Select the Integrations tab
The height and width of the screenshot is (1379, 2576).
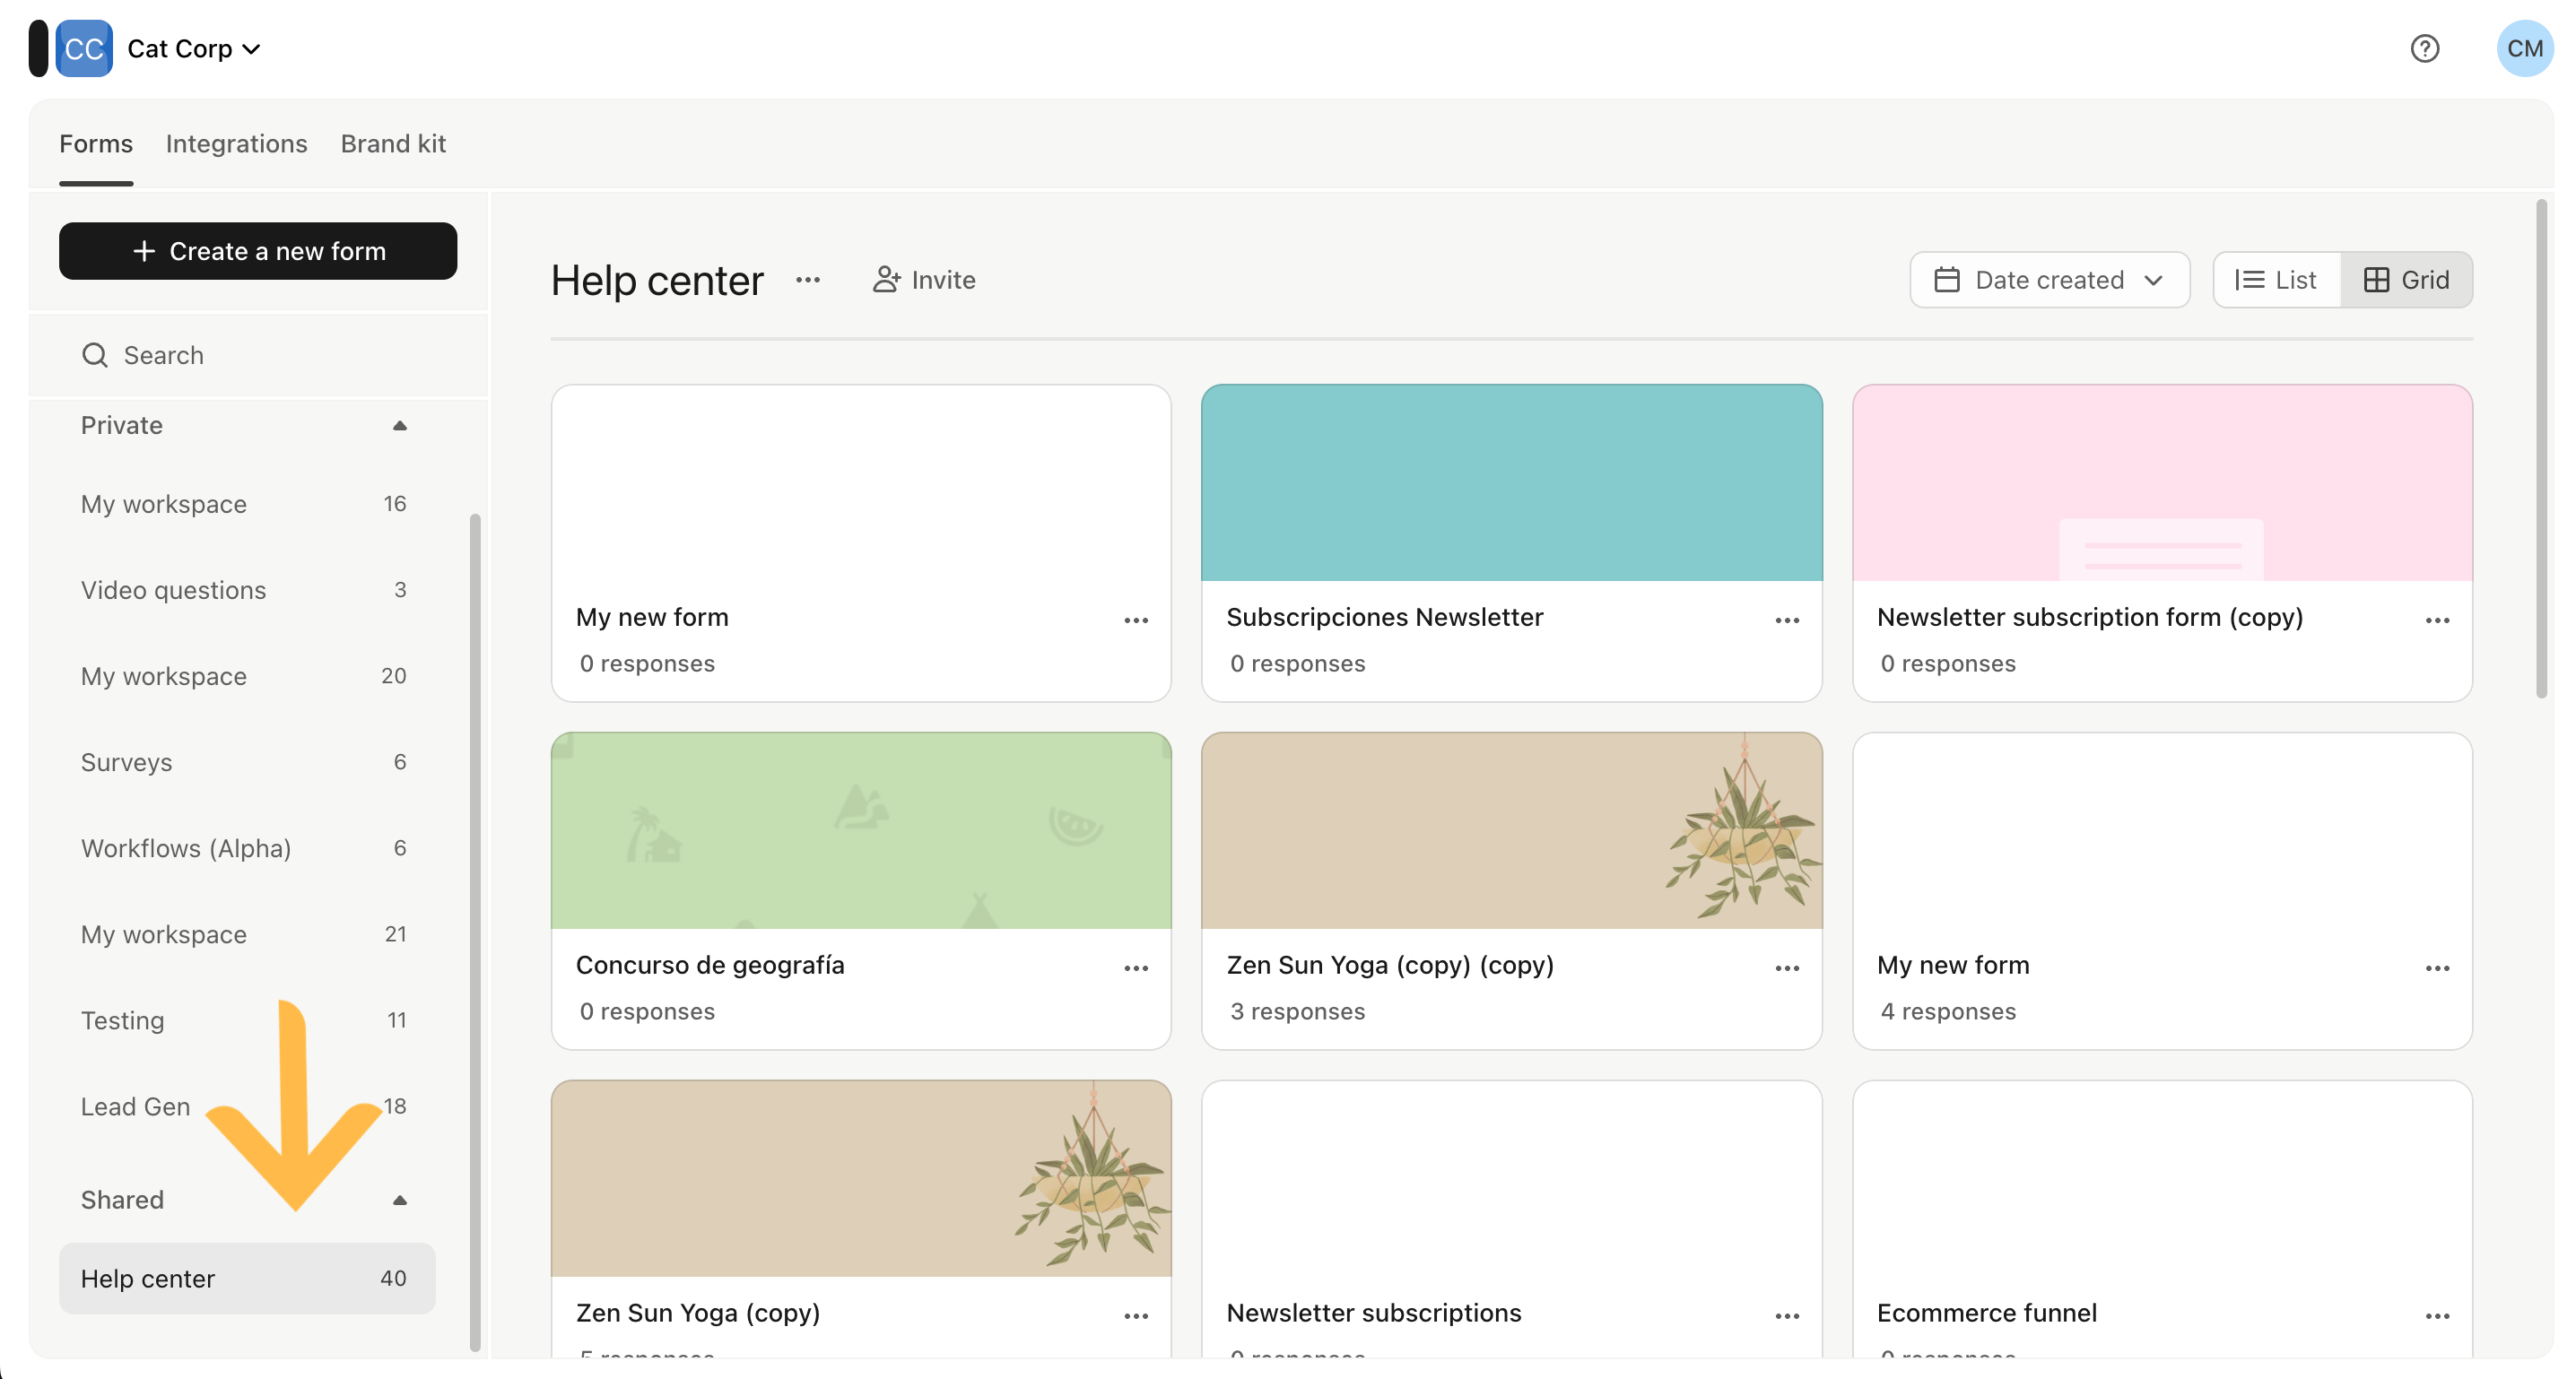(x=236, y=144)
